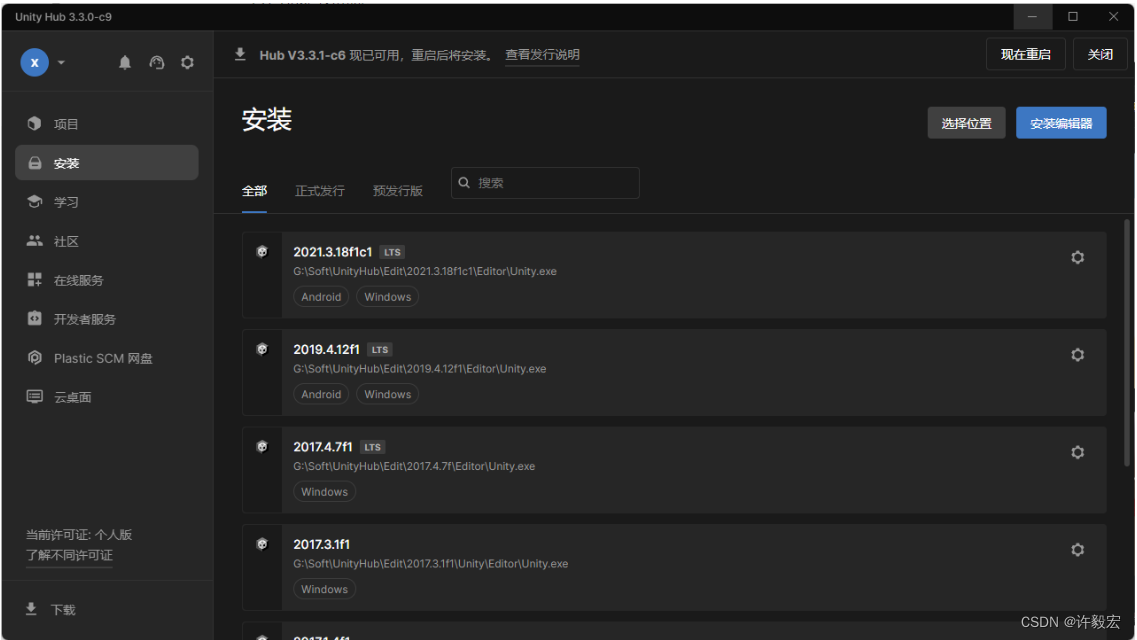1137x640 pixels.
Task: Minimize the Unity Hub window
Action: coord(1032,16)
